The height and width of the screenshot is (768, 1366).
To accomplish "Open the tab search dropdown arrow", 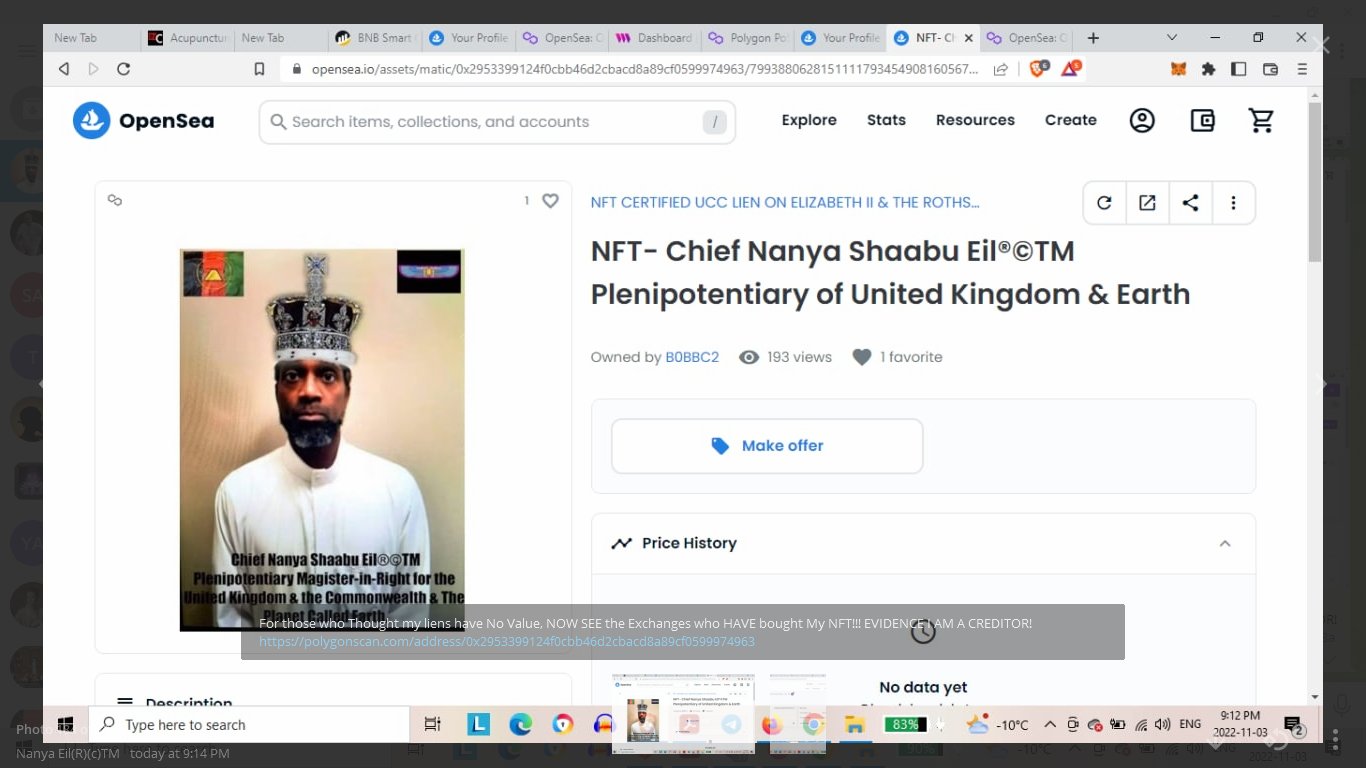I will [x=1172, y=38].
